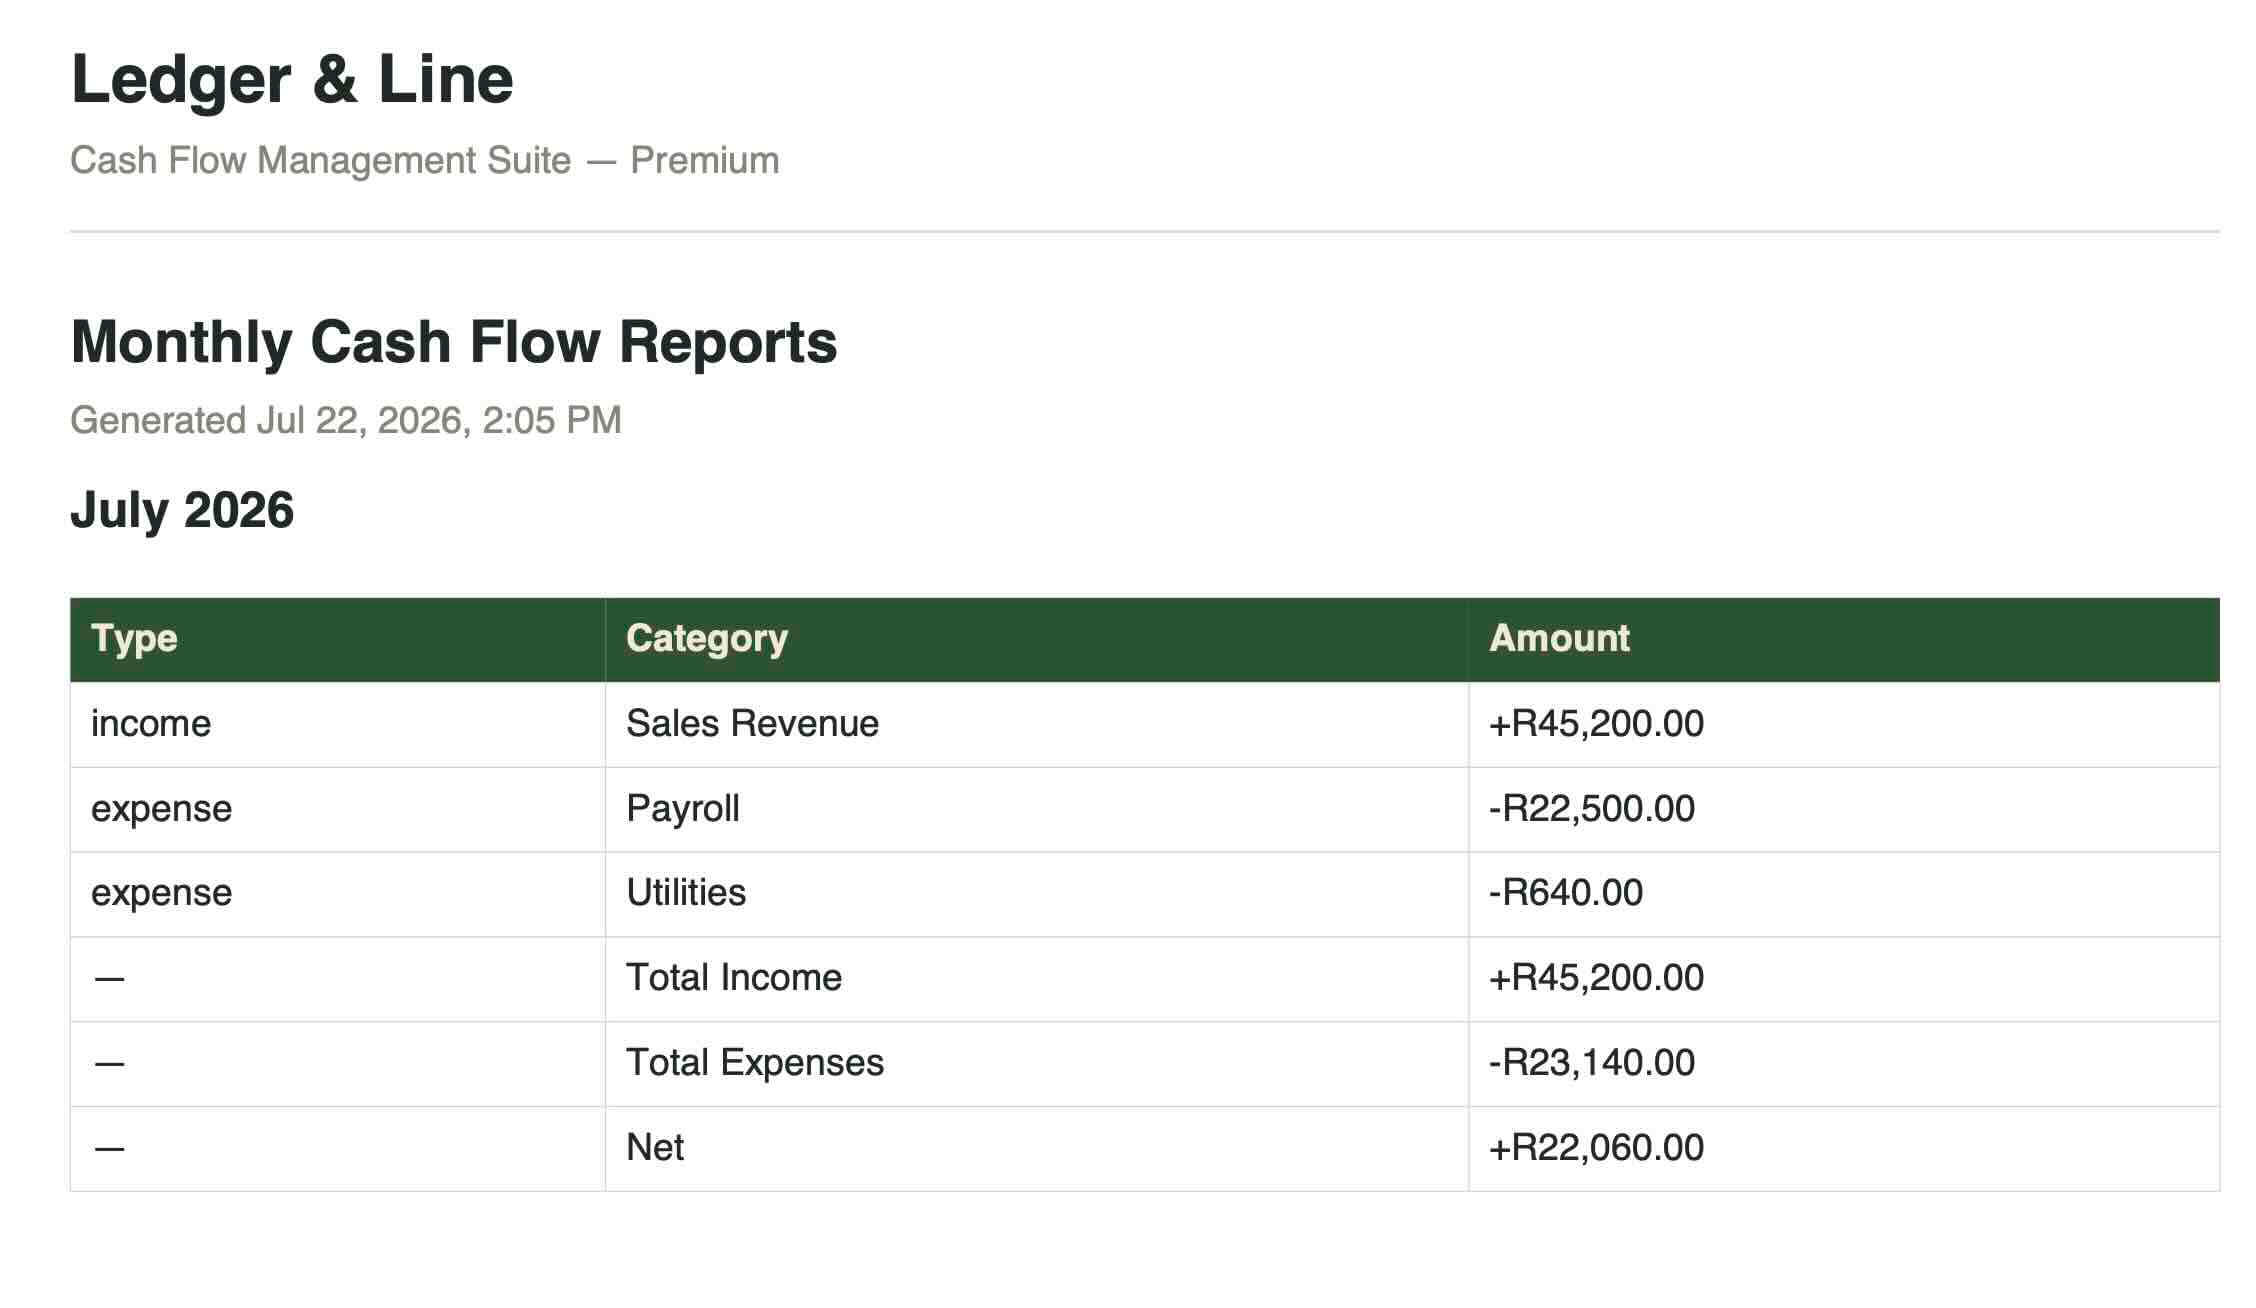Click the Type column header
This screenshot has height=1308, width=2256.
[x=338, y=639]
